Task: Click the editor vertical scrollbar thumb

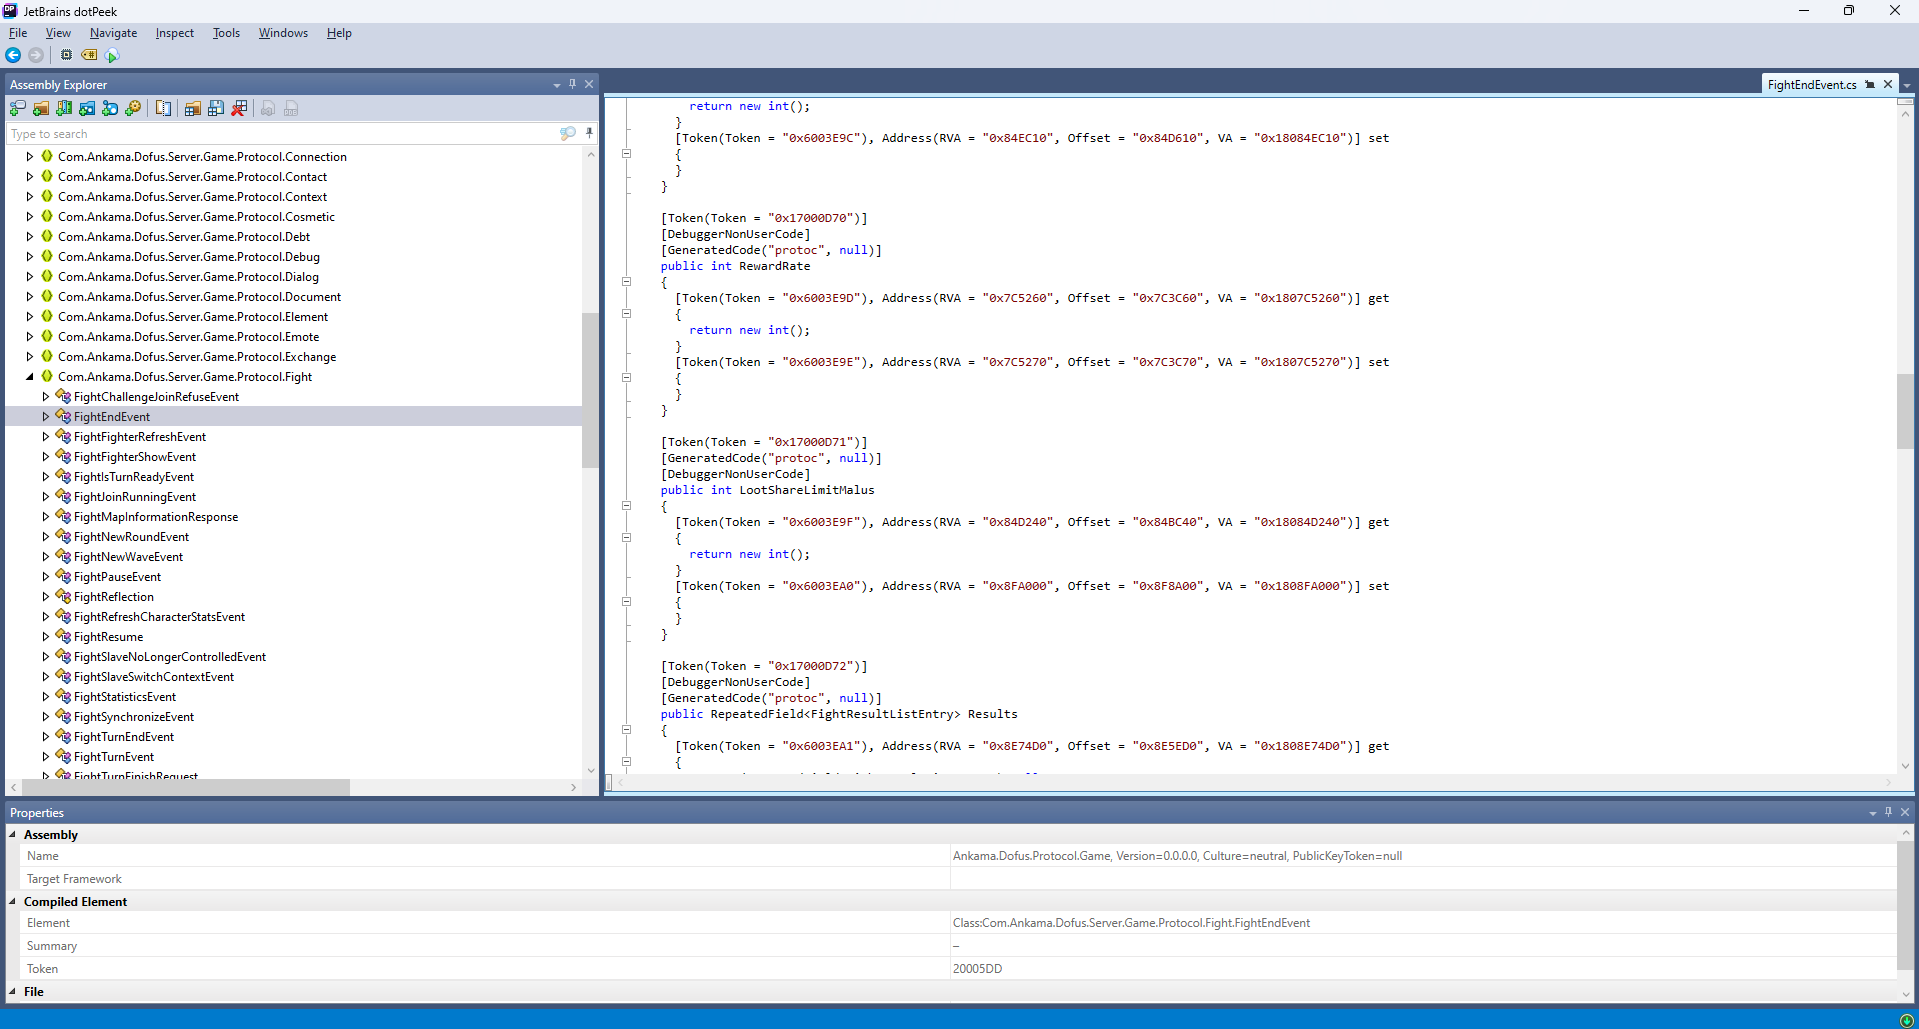Action: 1905,411
